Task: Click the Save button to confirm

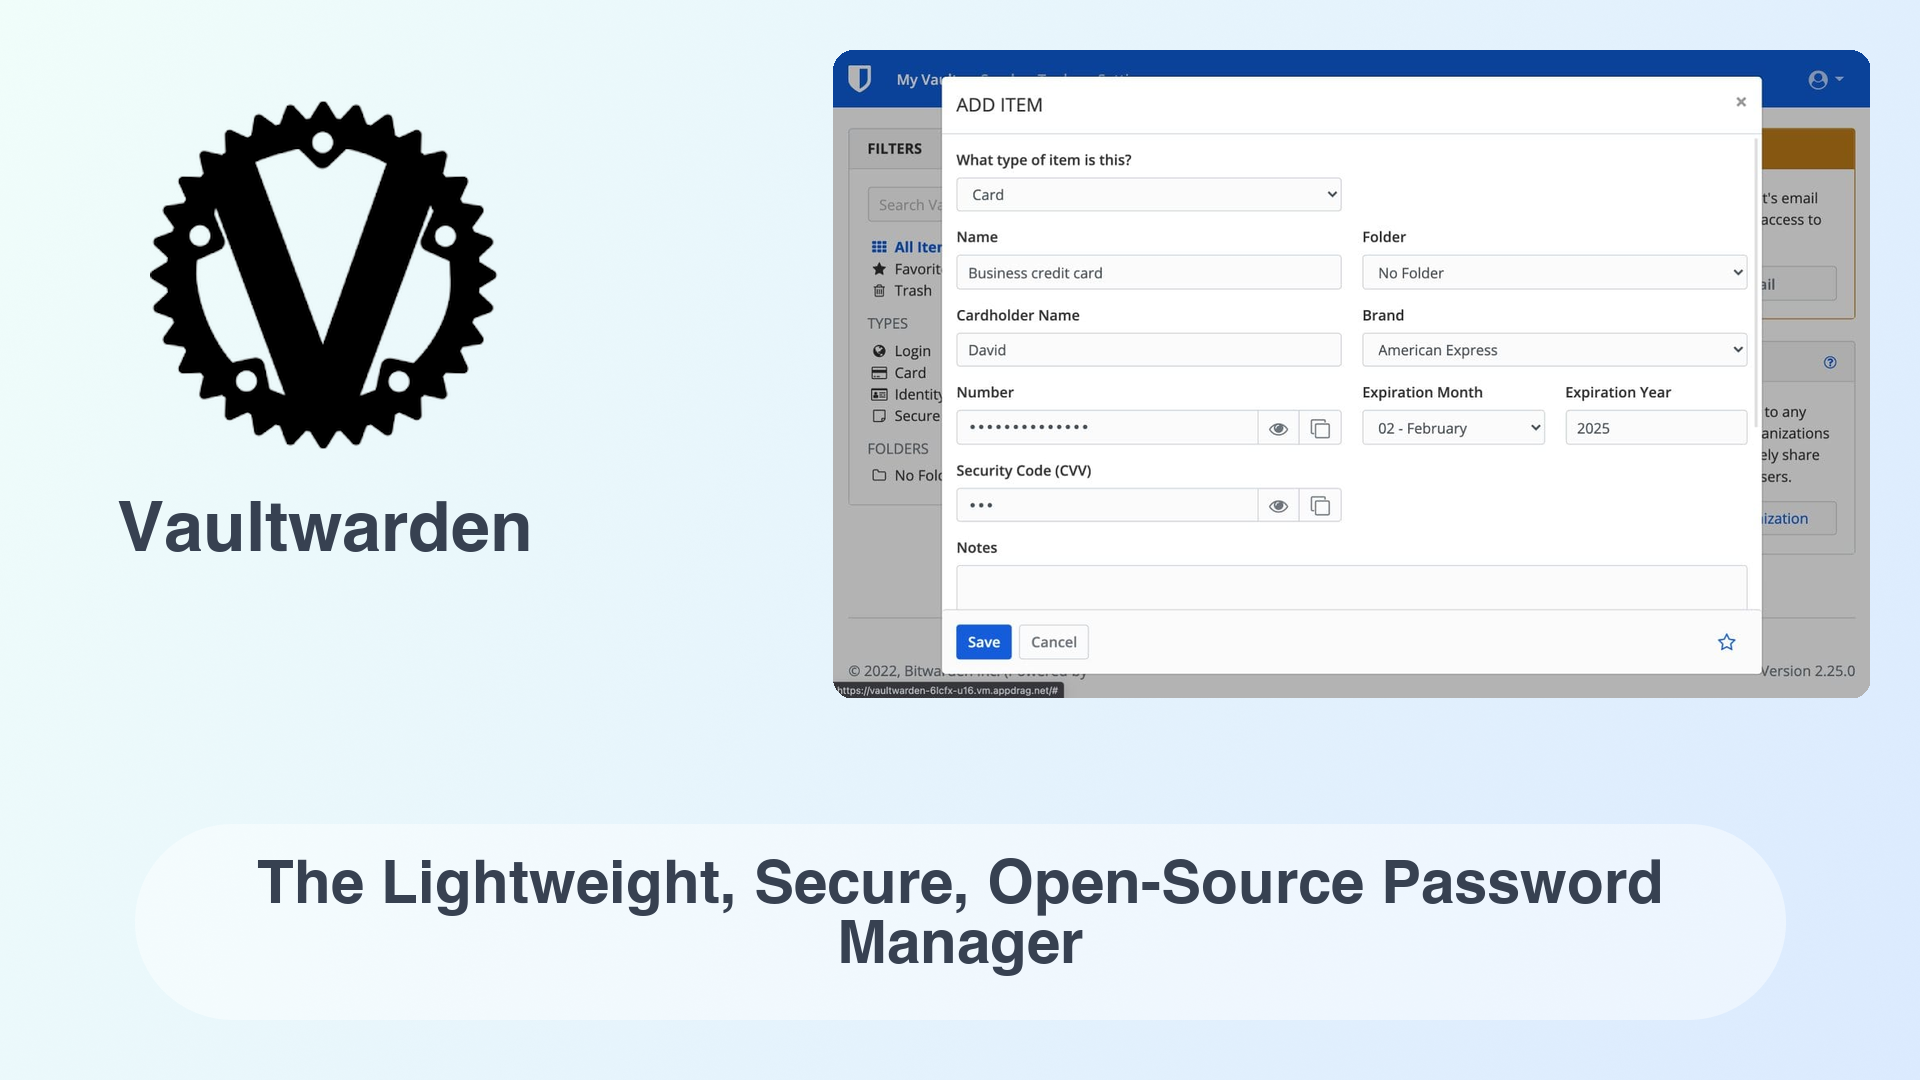Action: [984, 642]
